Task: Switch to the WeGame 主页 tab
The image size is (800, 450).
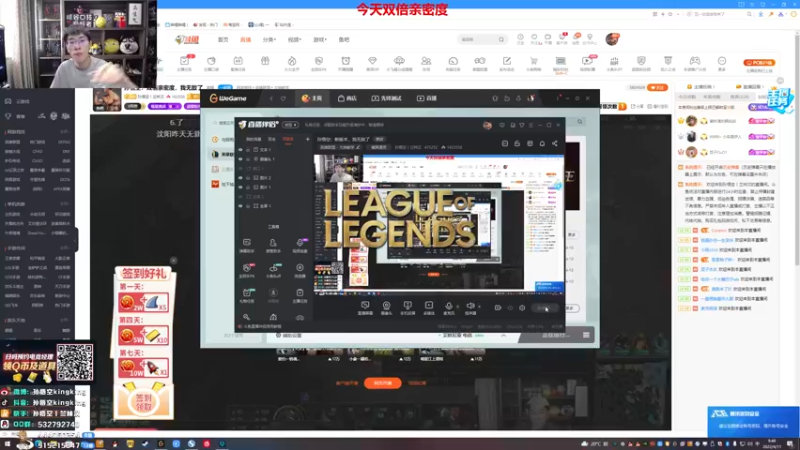Action: (x=312, y=98)
